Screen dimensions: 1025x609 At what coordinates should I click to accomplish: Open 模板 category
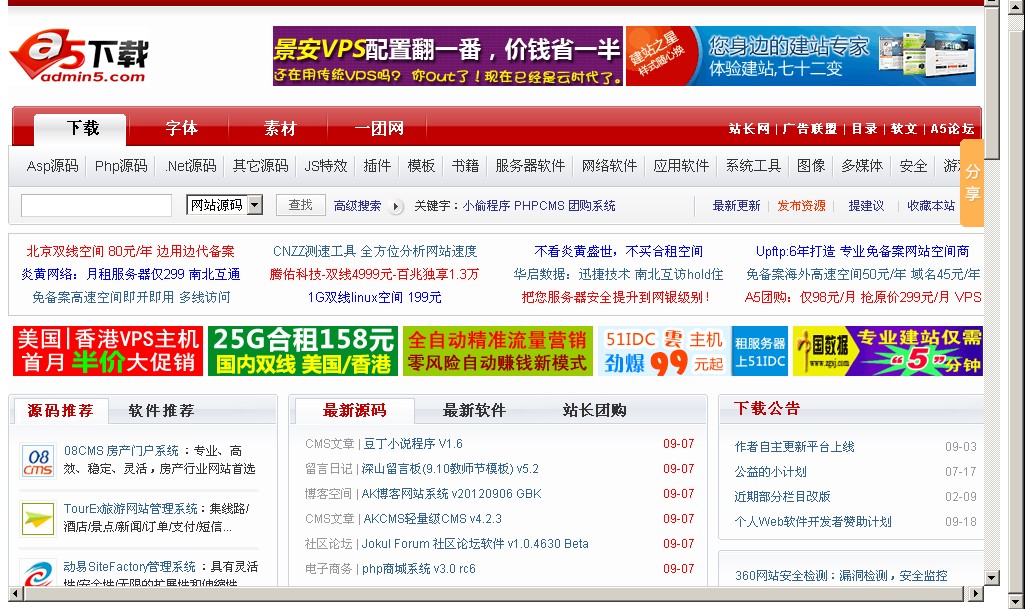click(x=421, y=166)
